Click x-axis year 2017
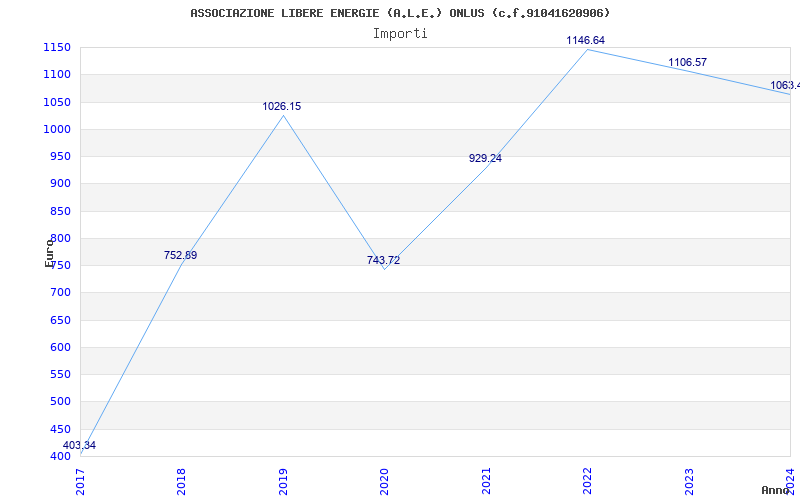Screen dimensions: 800x500 pos(80,482)
